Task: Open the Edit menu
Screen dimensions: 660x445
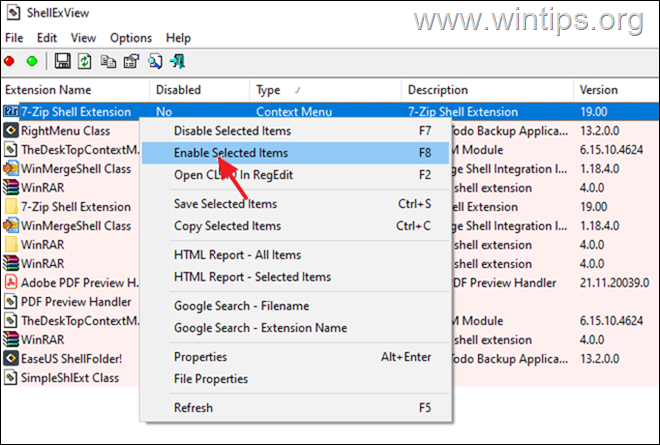Action: (x=47, y=38)
